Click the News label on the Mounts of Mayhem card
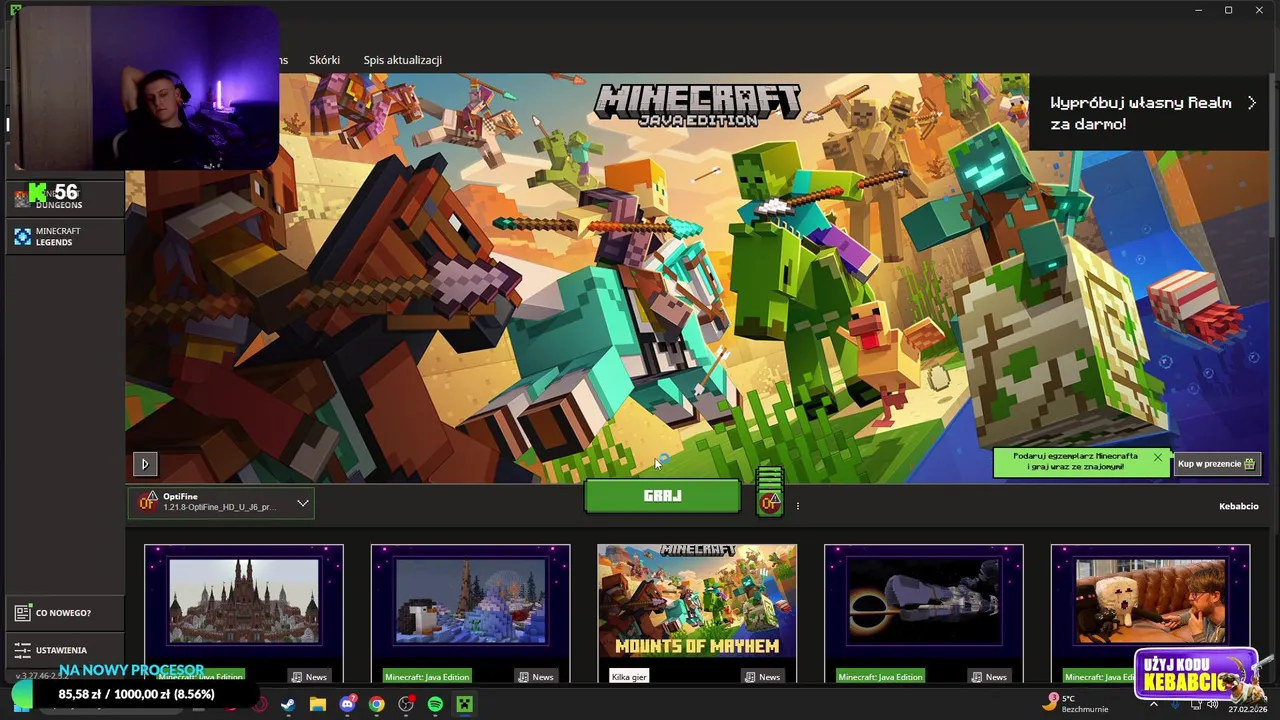Screen dimensions: 1280x720 (x=763, y=677)
